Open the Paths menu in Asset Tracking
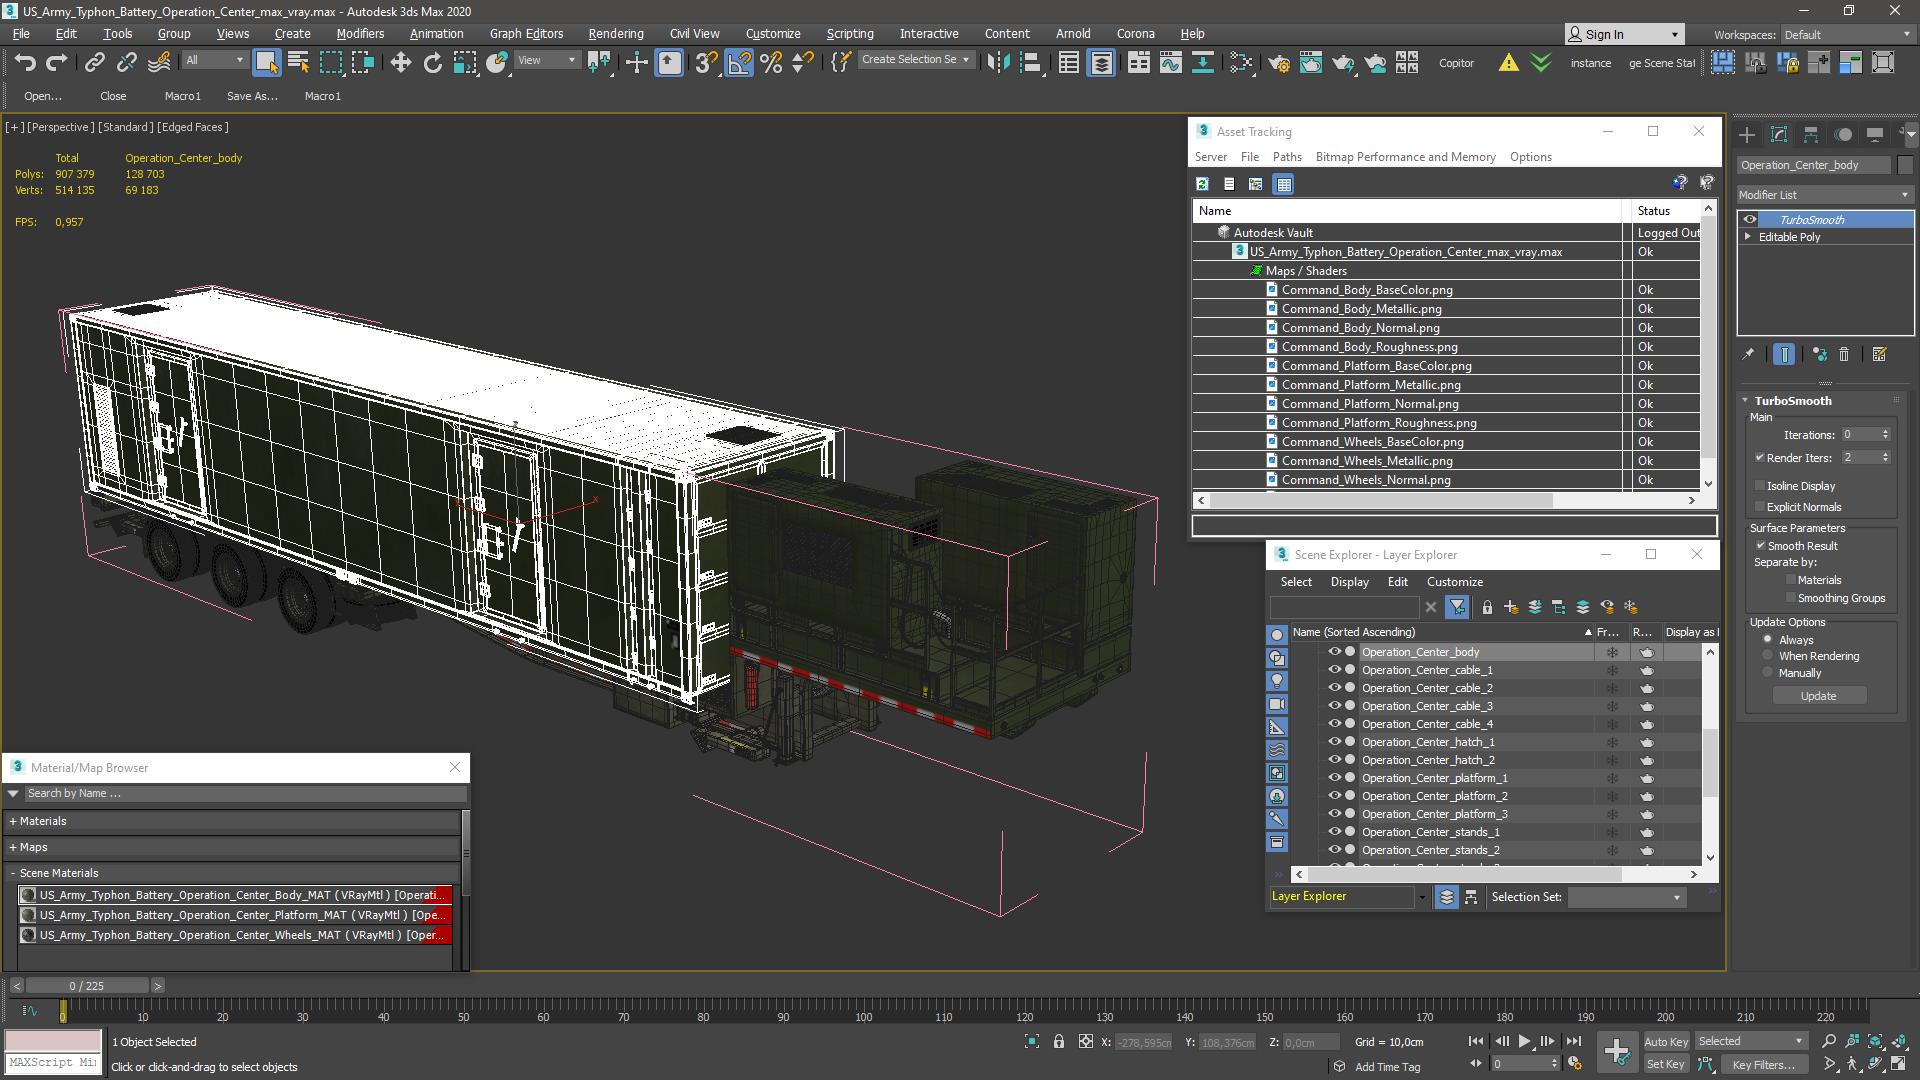1920x1080 pixels. pos(1286,157)
